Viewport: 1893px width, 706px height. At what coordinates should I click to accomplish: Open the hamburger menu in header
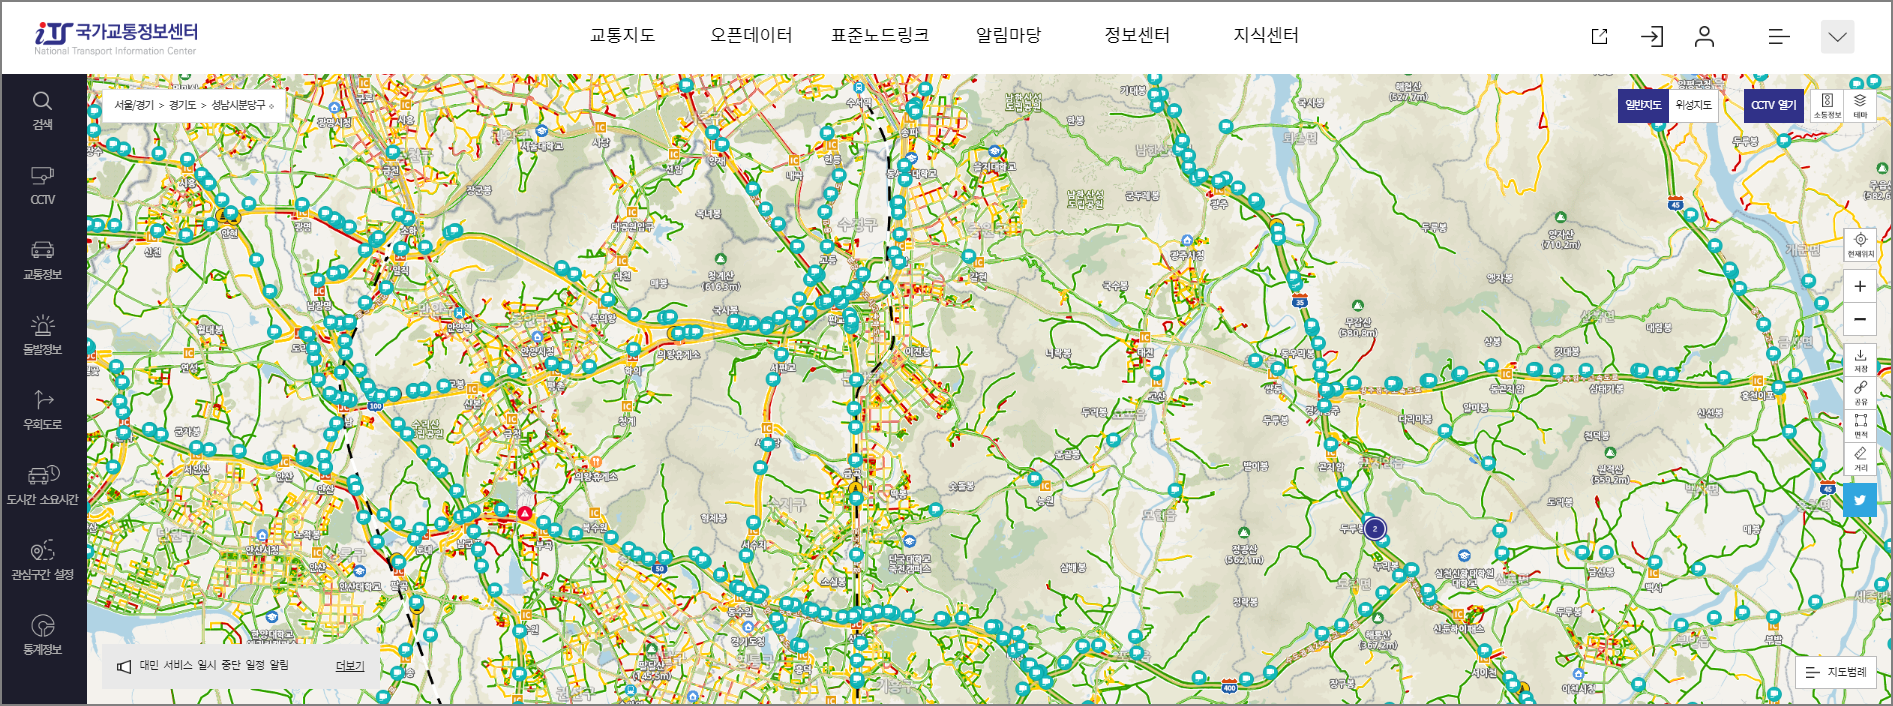coord(1779,37)
